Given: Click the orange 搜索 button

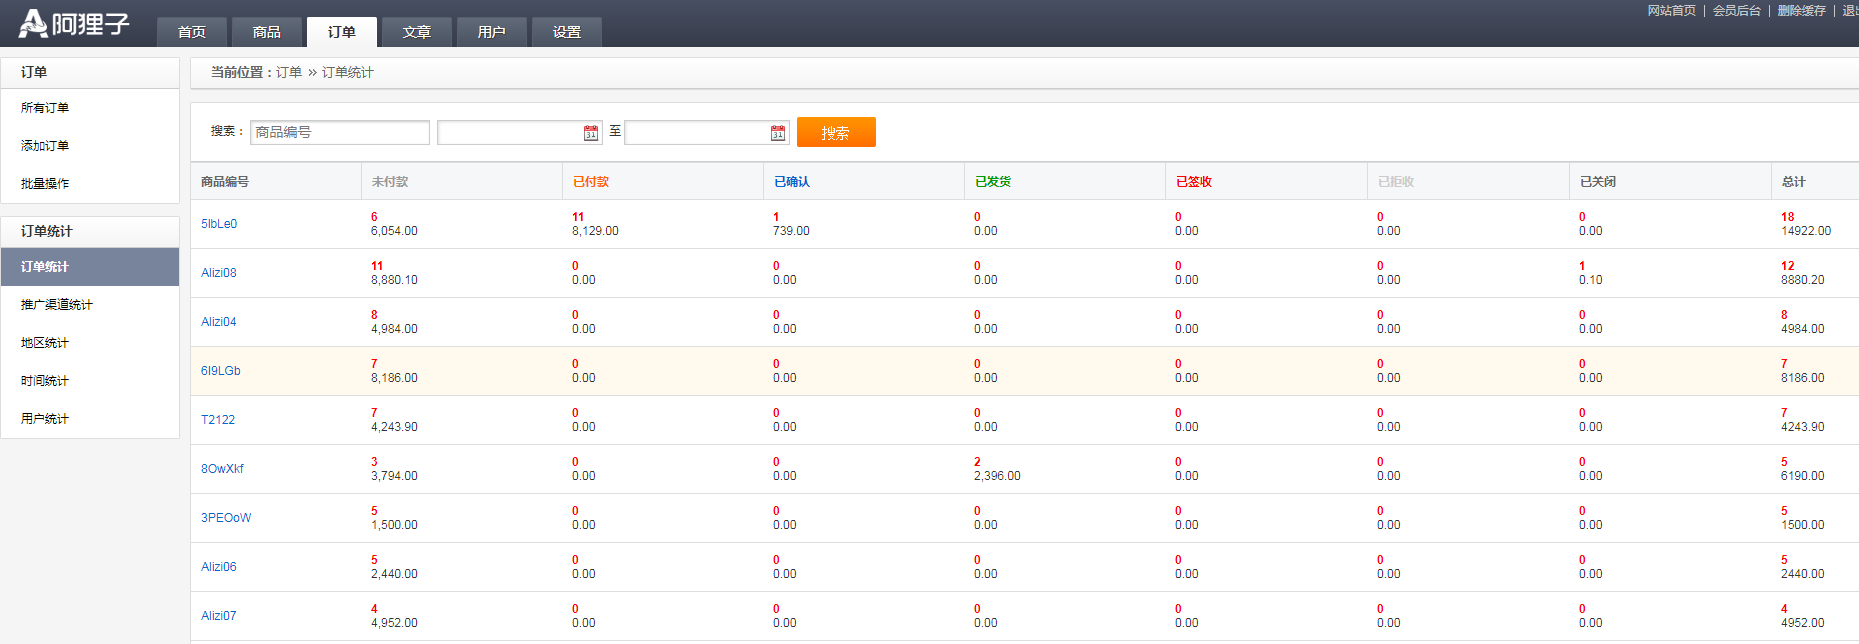Looking at the screenshot, I should pyautogui.click(x=835, y=132).
